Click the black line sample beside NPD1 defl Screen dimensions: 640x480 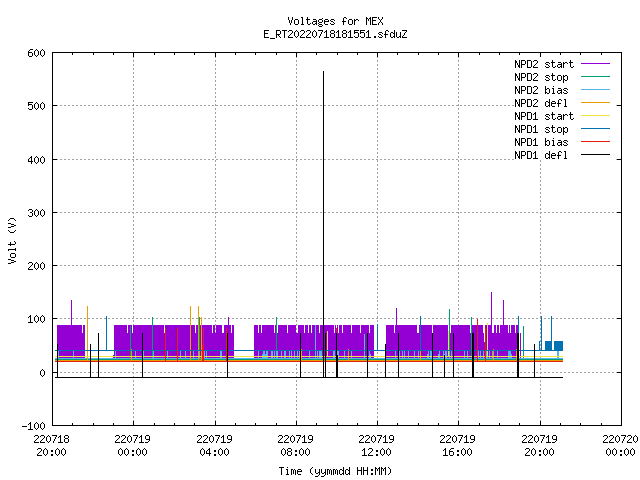[596, 155]
